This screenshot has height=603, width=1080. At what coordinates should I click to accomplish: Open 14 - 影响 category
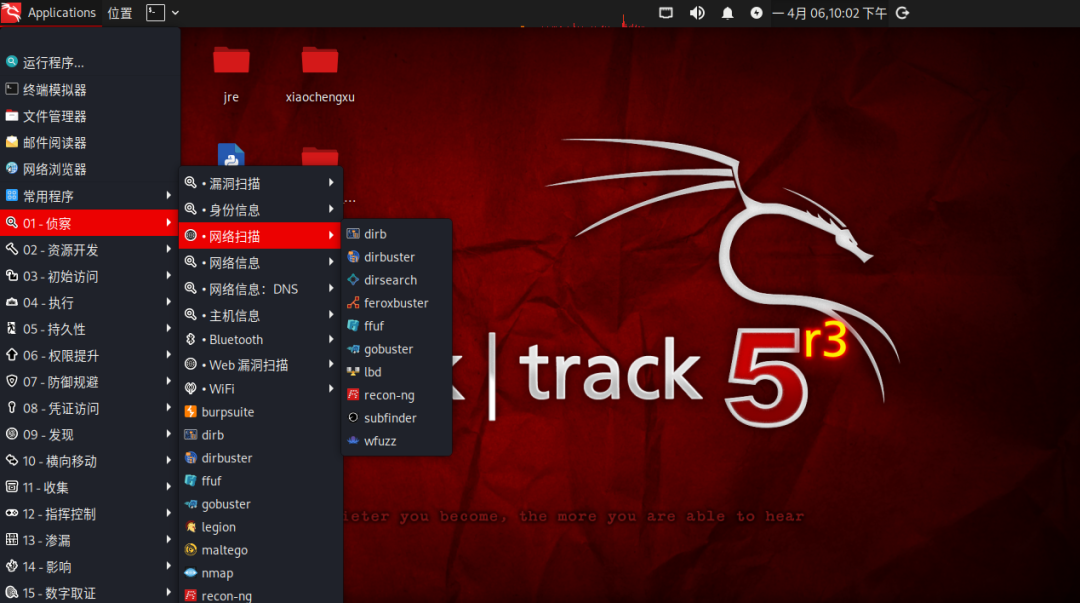[90, 566]
